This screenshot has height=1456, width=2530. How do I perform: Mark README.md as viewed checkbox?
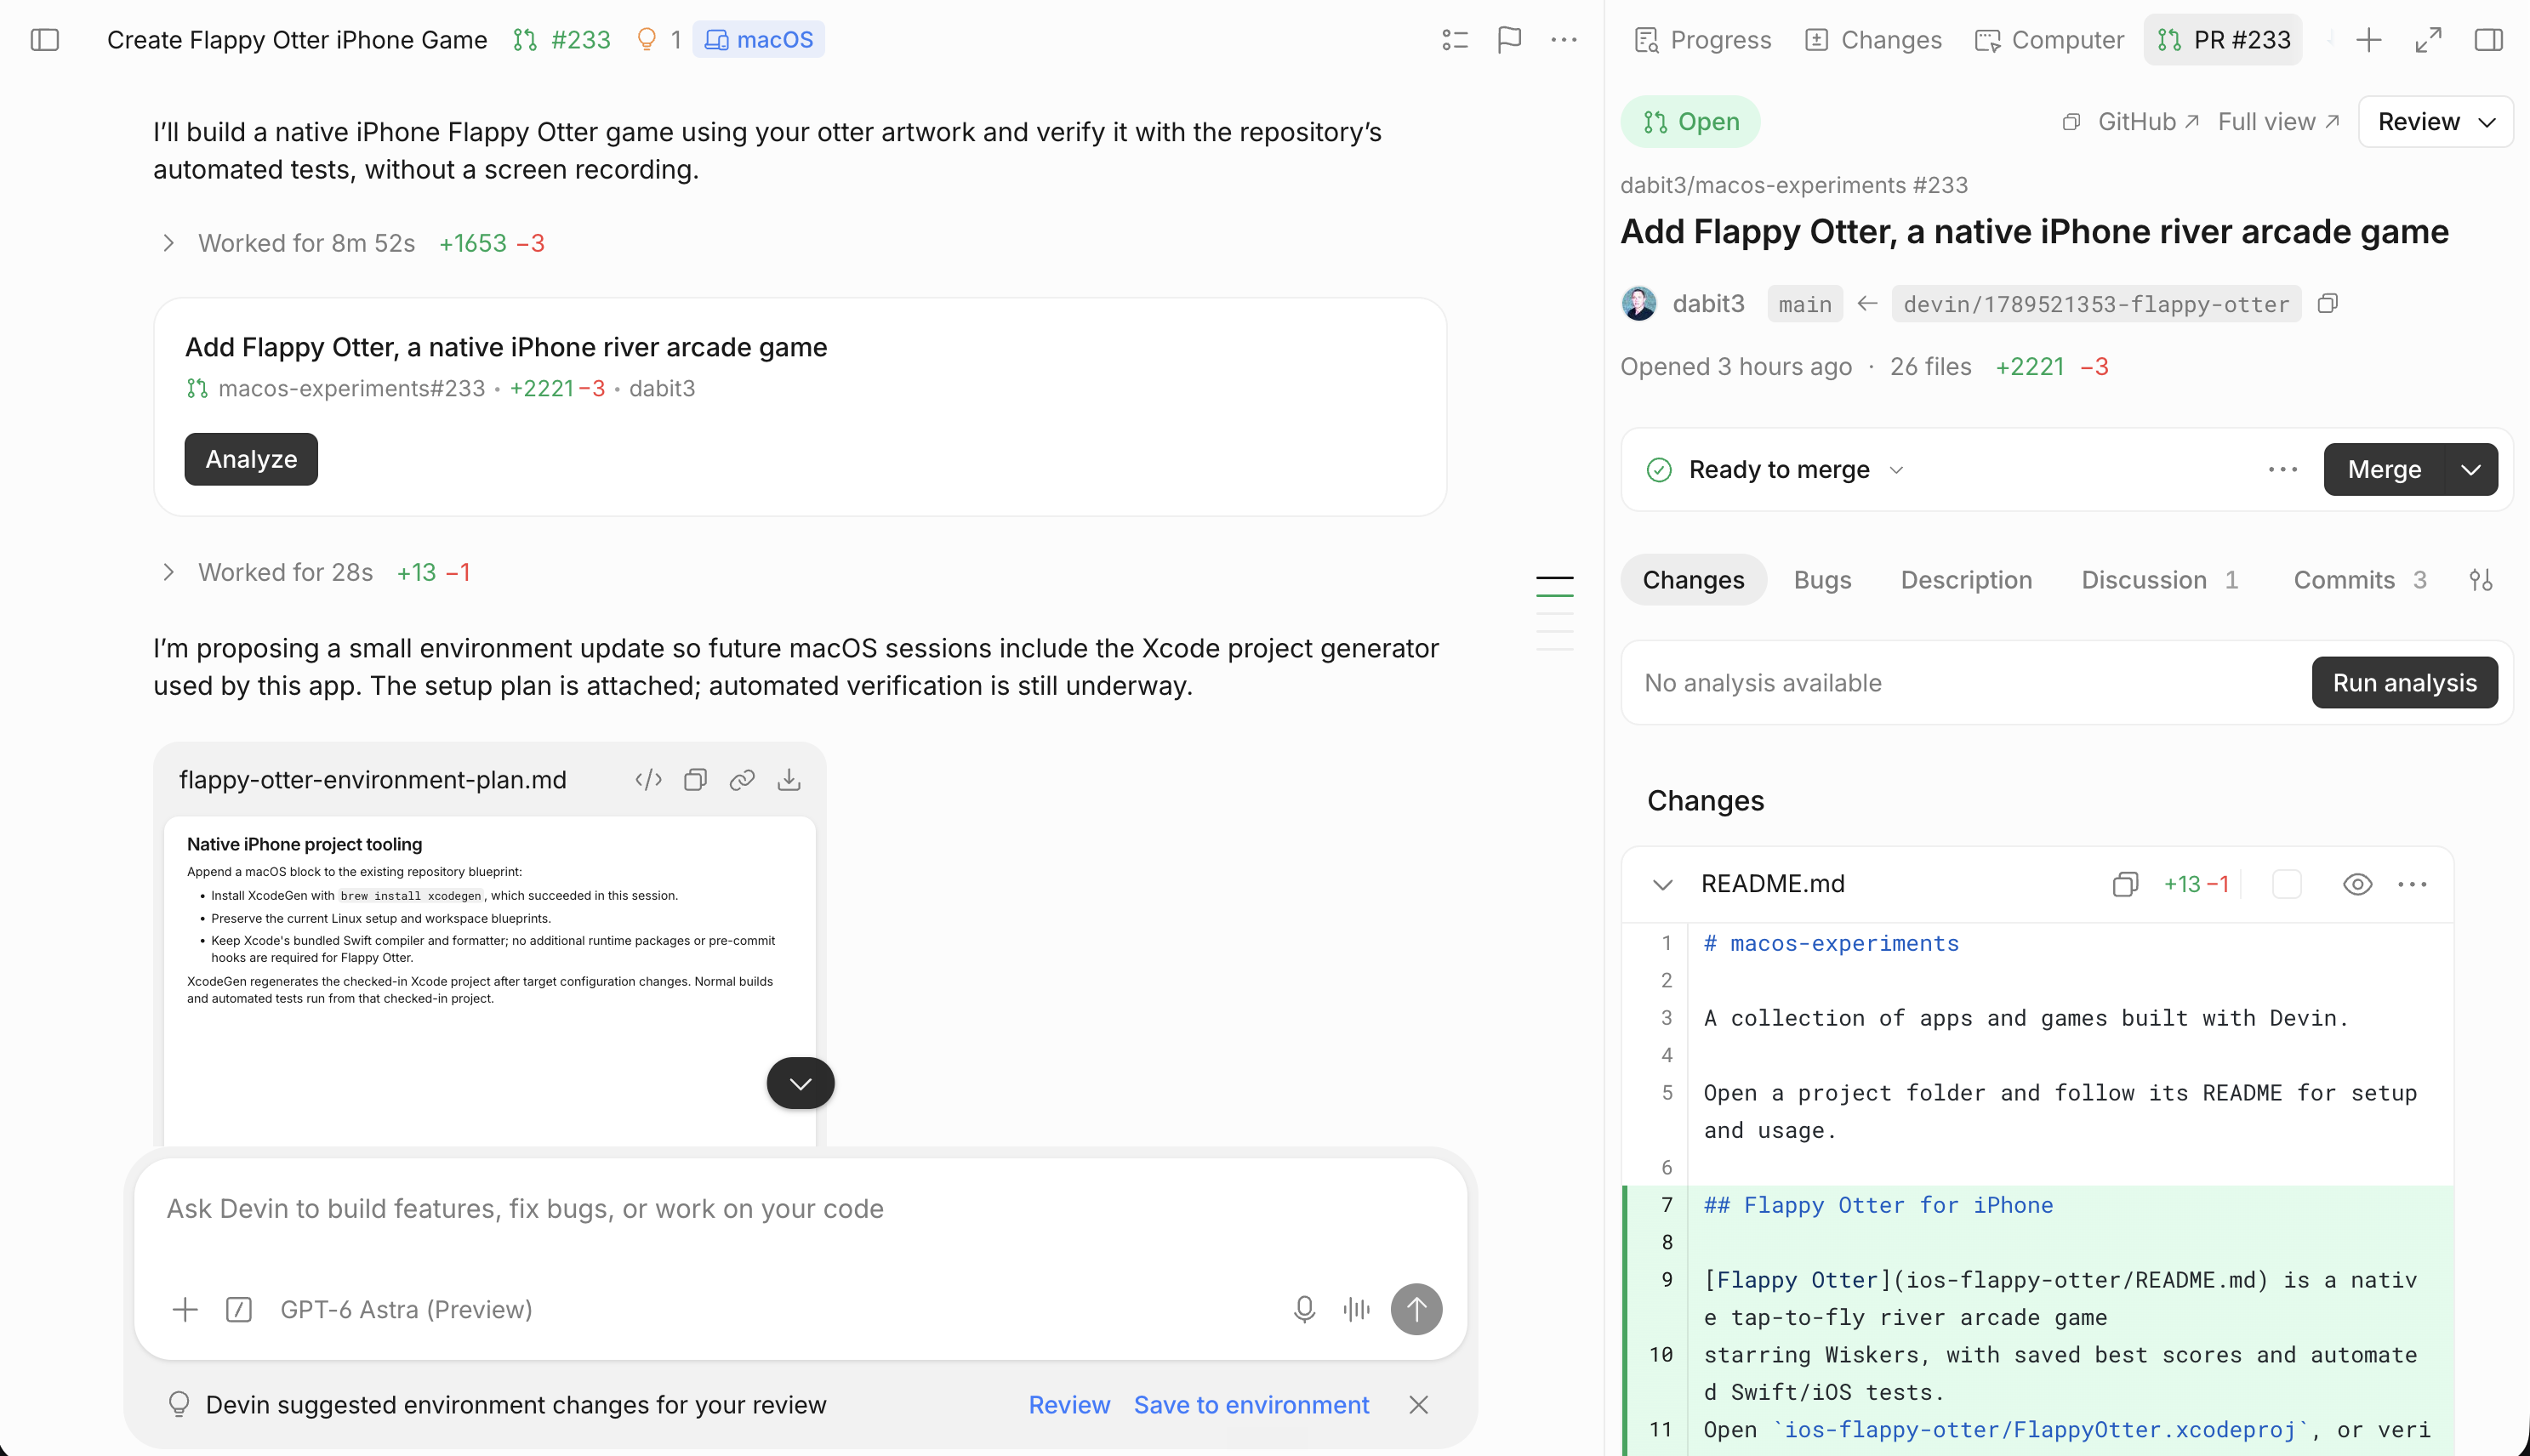coord(2287,884)
